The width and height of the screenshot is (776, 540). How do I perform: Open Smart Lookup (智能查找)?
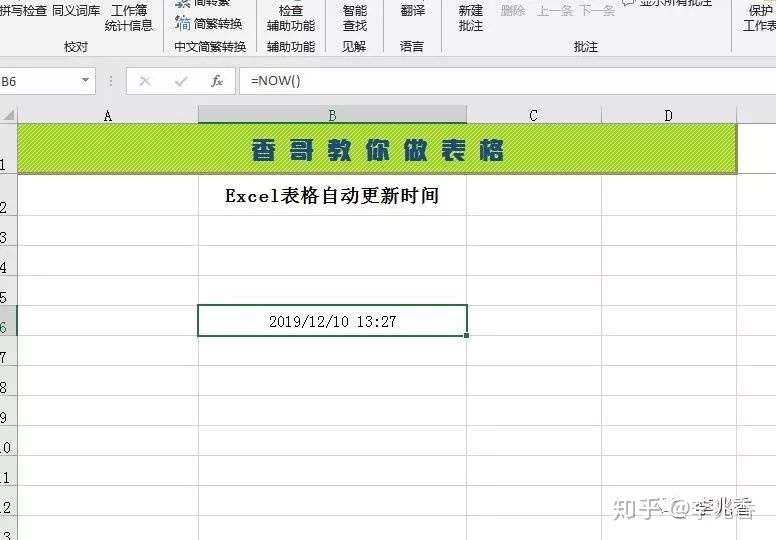(x=355, y=18)
